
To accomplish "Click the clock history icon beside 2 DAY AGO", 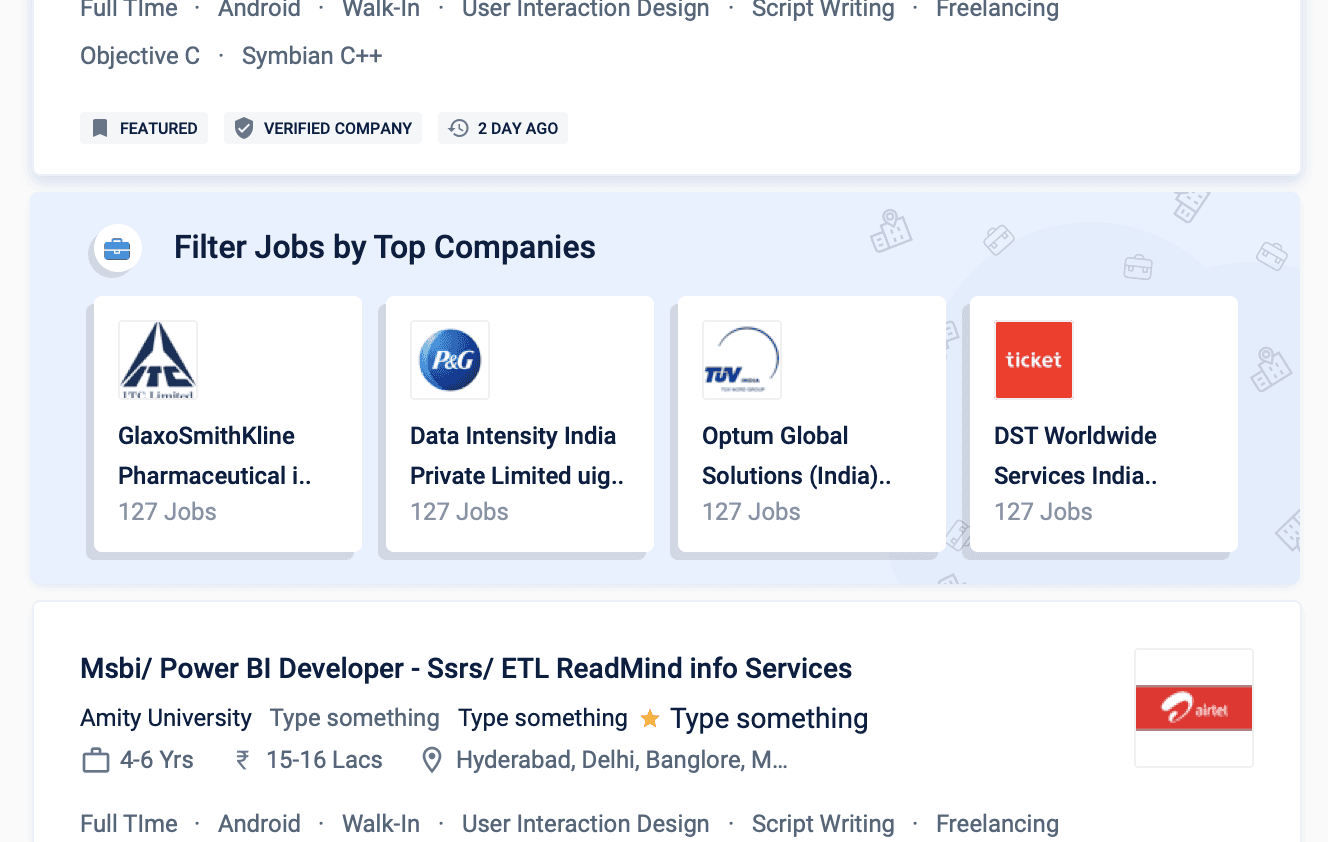I will click(x=458, y=128).
